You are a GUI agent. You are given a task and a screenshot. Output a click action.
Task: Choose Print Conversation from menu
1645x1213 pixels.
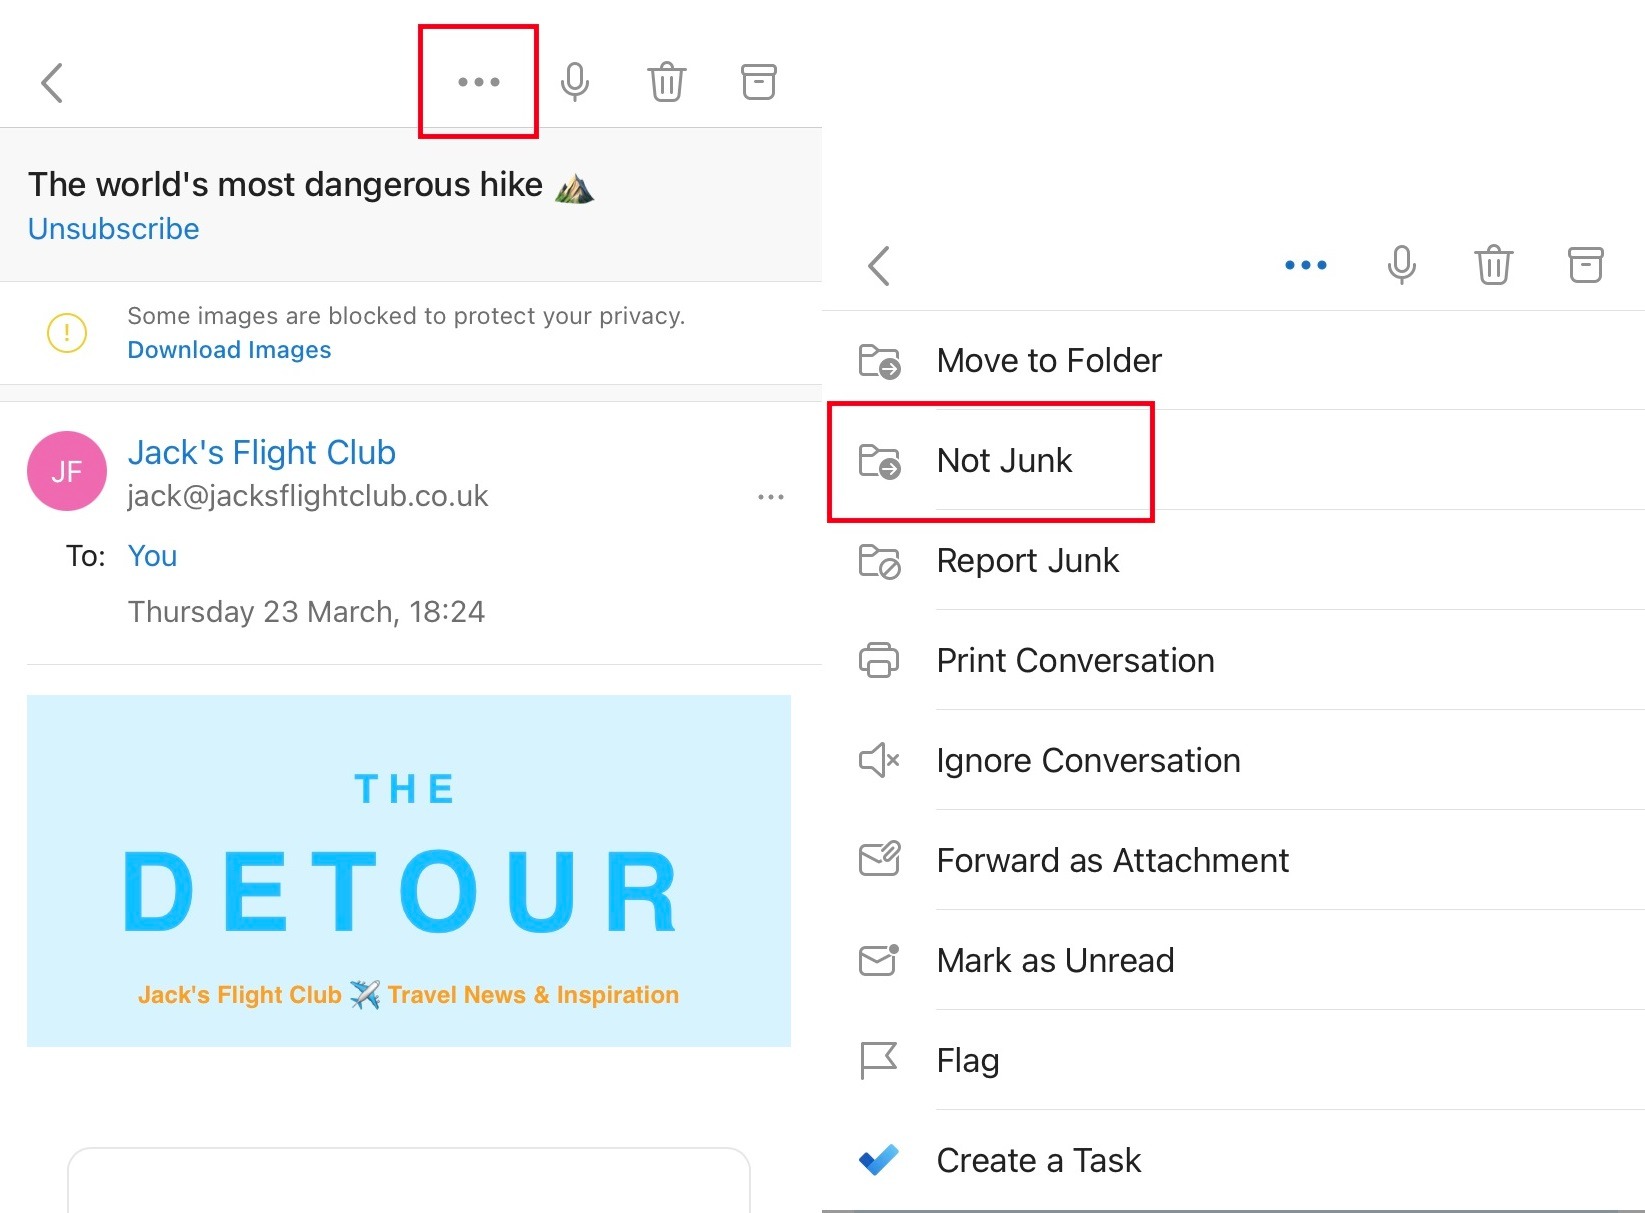click(1075, 660)
